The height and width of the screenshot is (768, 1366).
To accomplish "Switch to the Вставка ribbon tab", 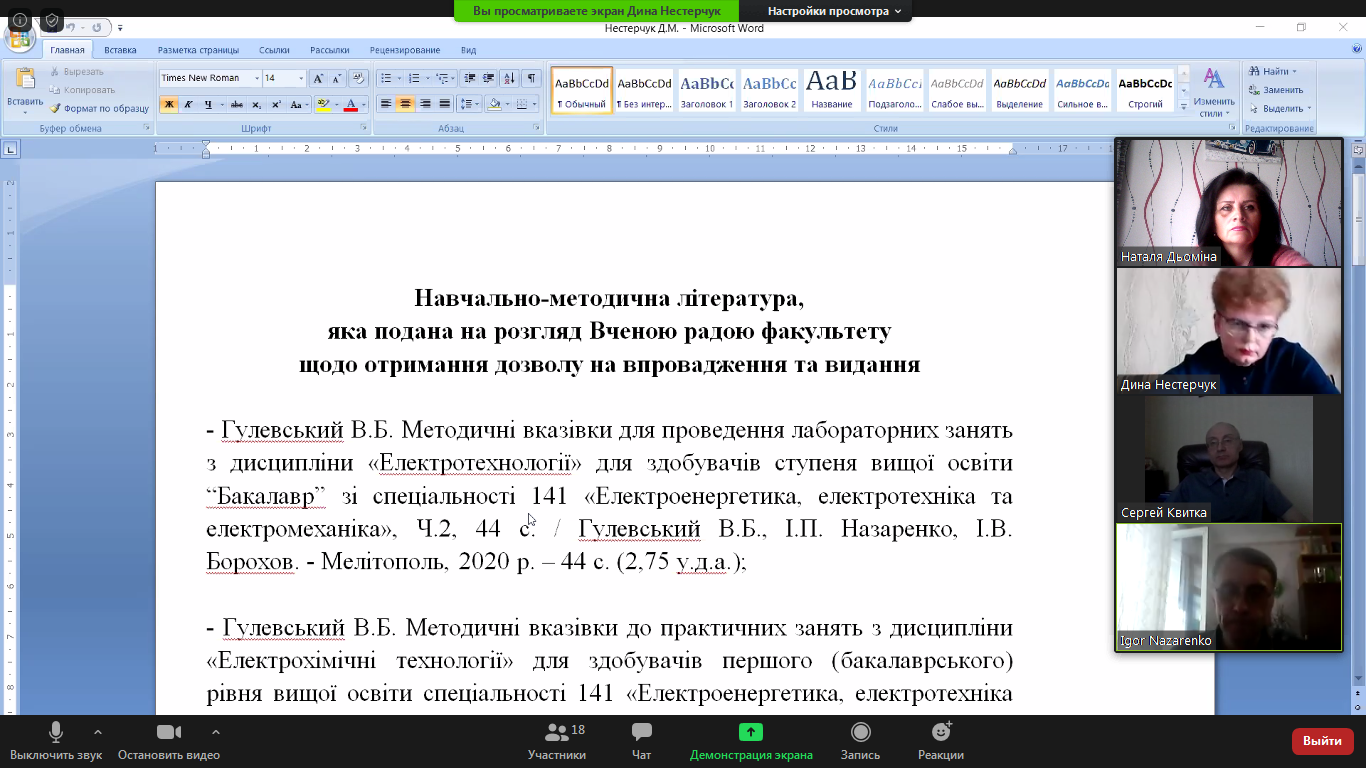I will 120,50.
